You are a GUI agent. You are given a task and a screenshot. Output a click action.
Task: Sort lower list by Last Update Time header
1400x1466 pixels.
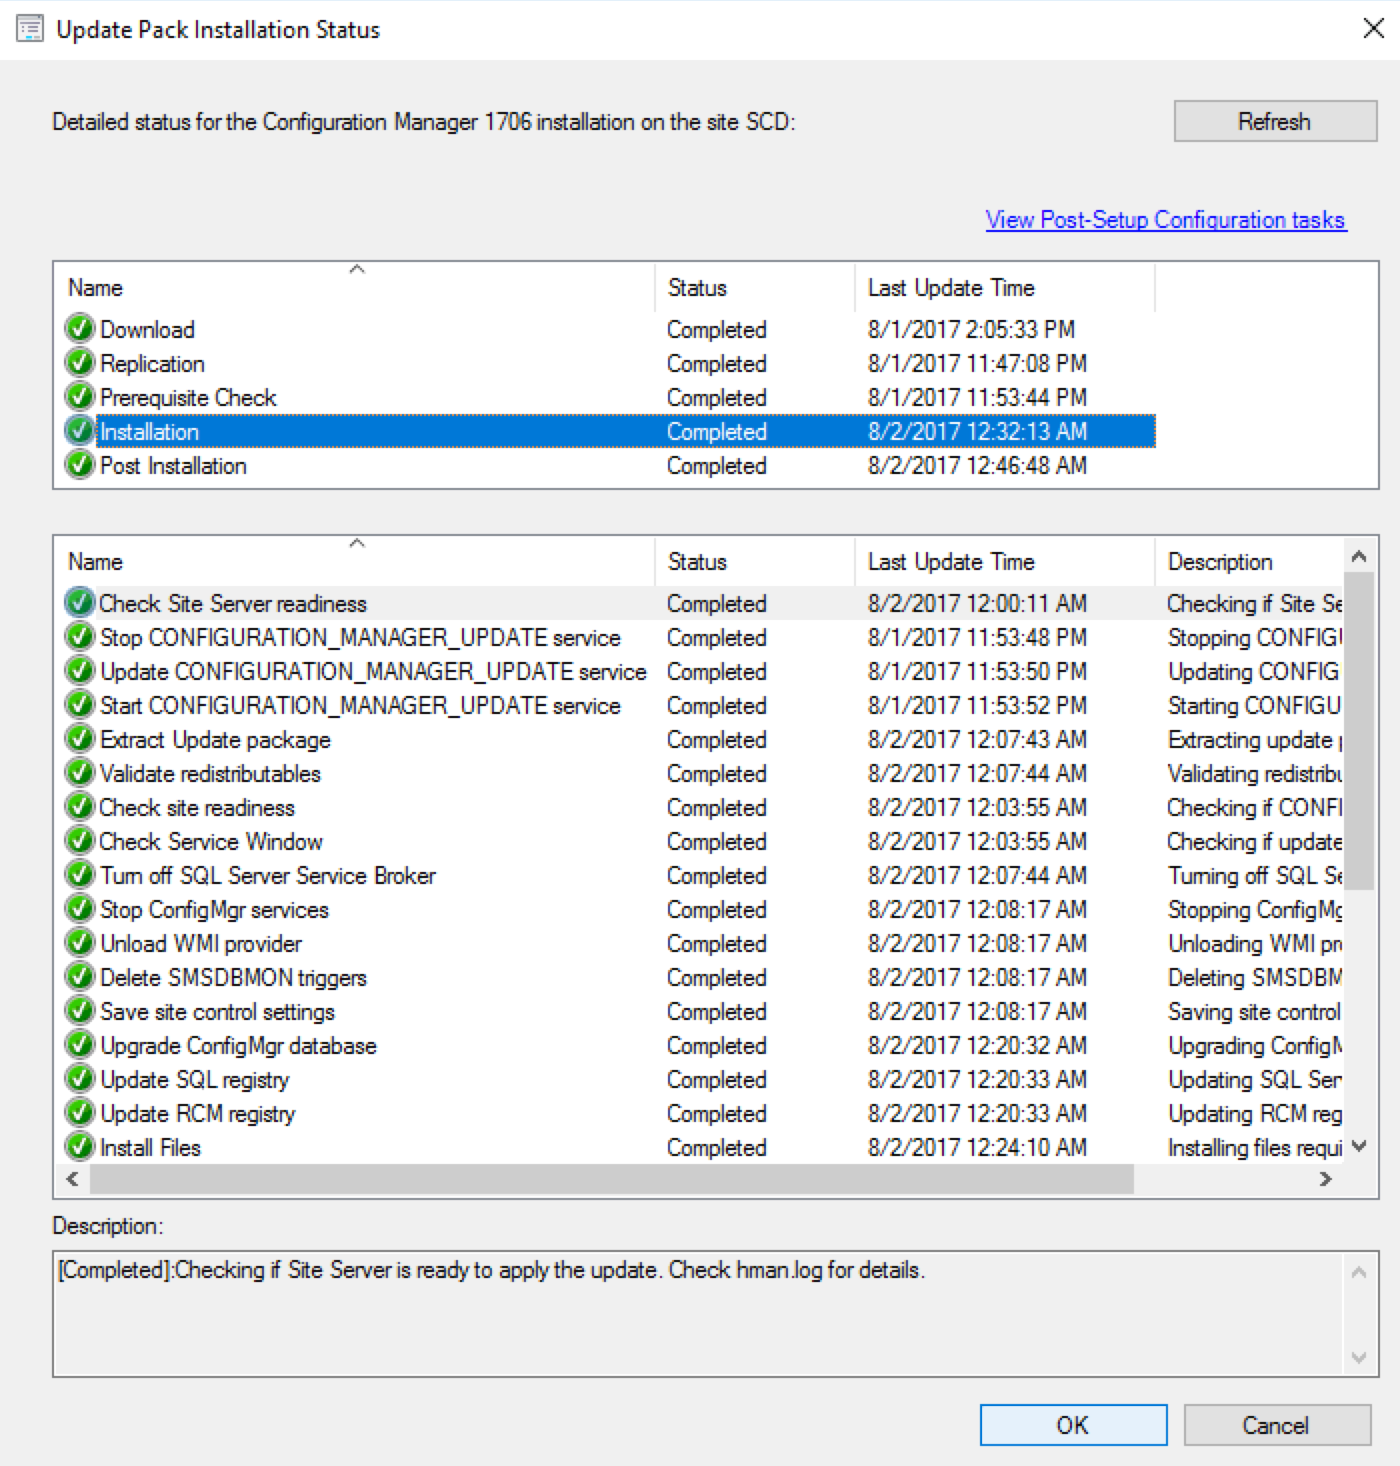tap(1005, 562)
